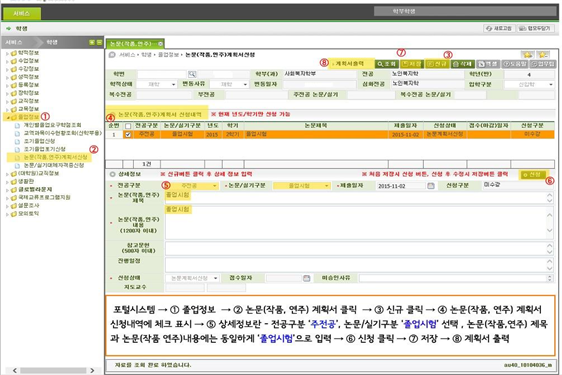Image resolution: width=562 pixels, height=375 pixels.
Task: Click the 학번 search magnifier icon
Action: (192, 74)
